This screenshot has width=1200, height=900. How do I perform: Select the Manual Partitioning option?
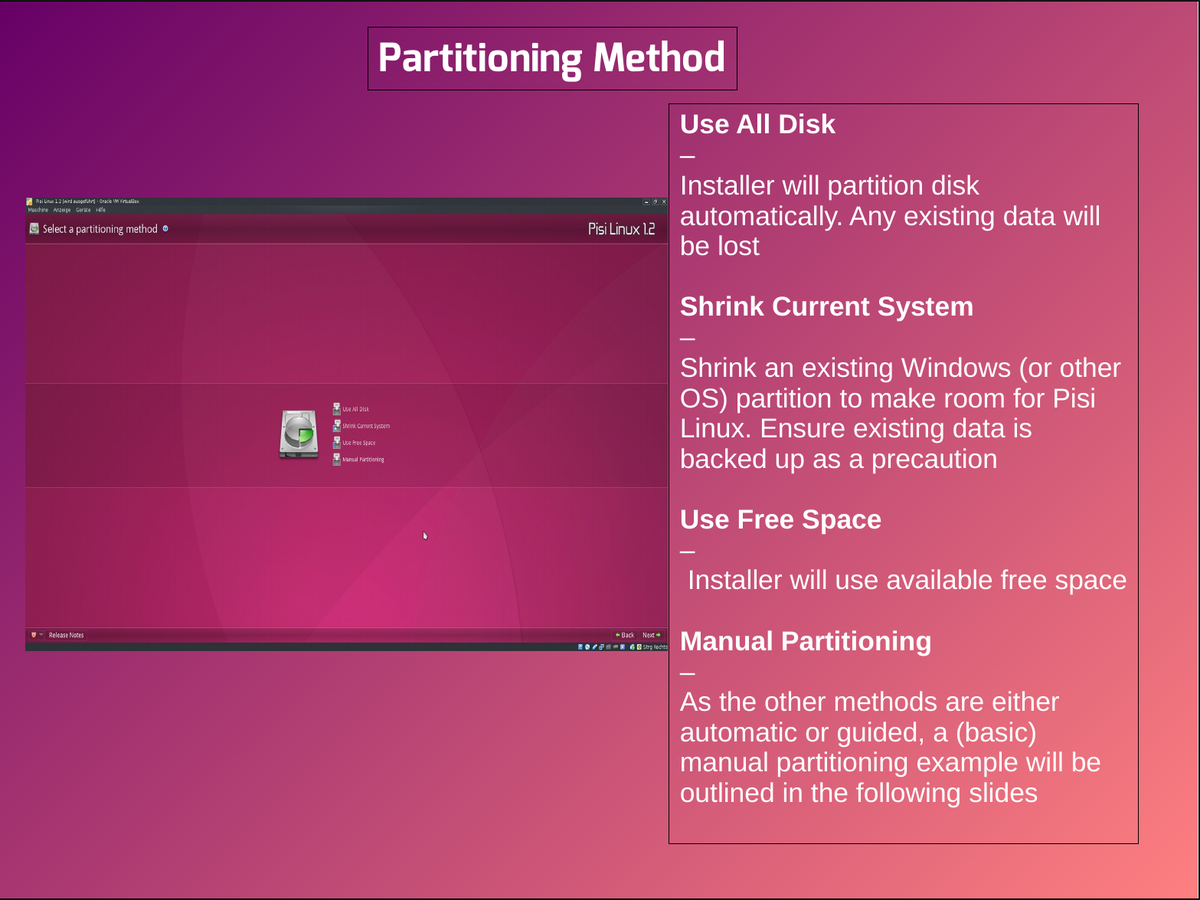(363, 459)
